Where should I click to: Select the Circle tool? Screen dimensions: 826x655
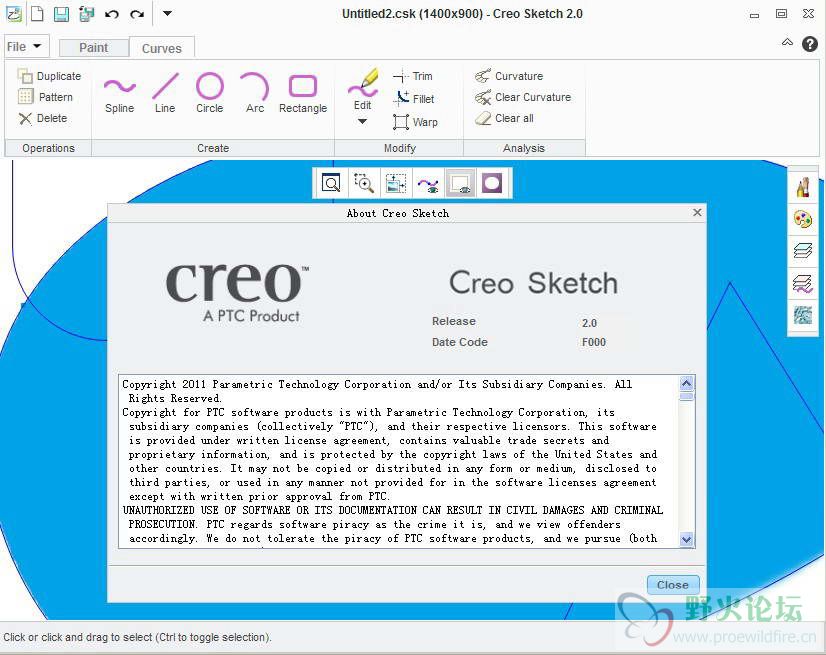coord(210,93)
